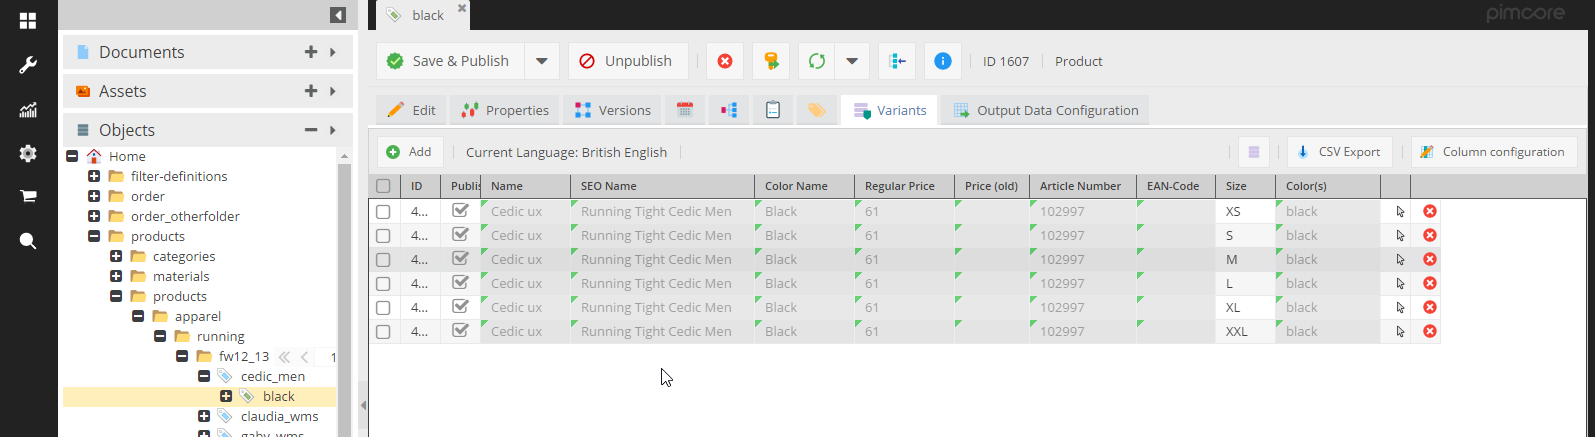
Task: Click the blue info icon next to ID 1607
Action: (942, 61)
